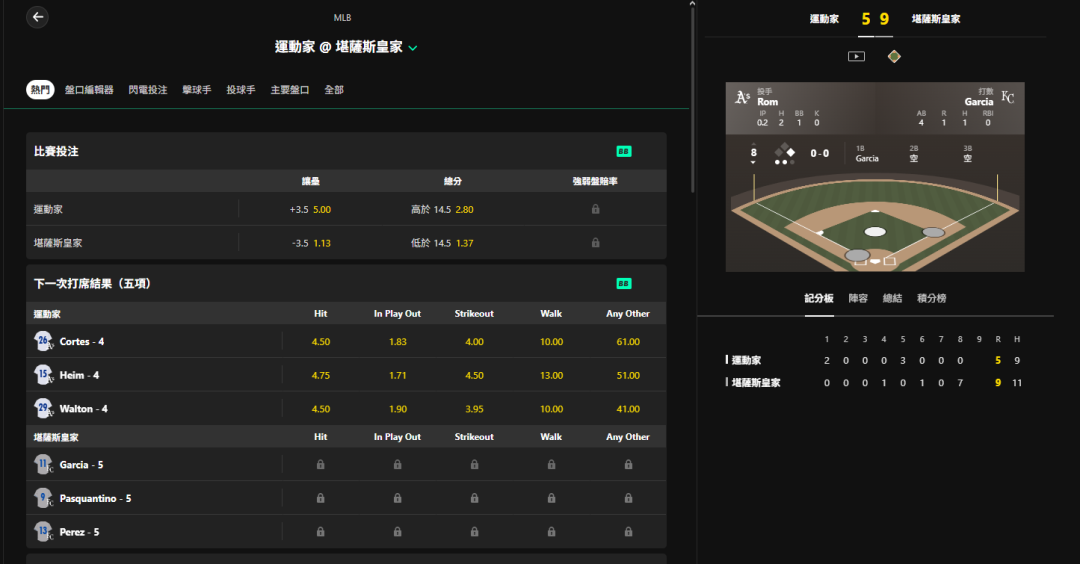Click Cortes jersey number 26 icon
The image size is (1080, 564).
[x=43, y=341]
